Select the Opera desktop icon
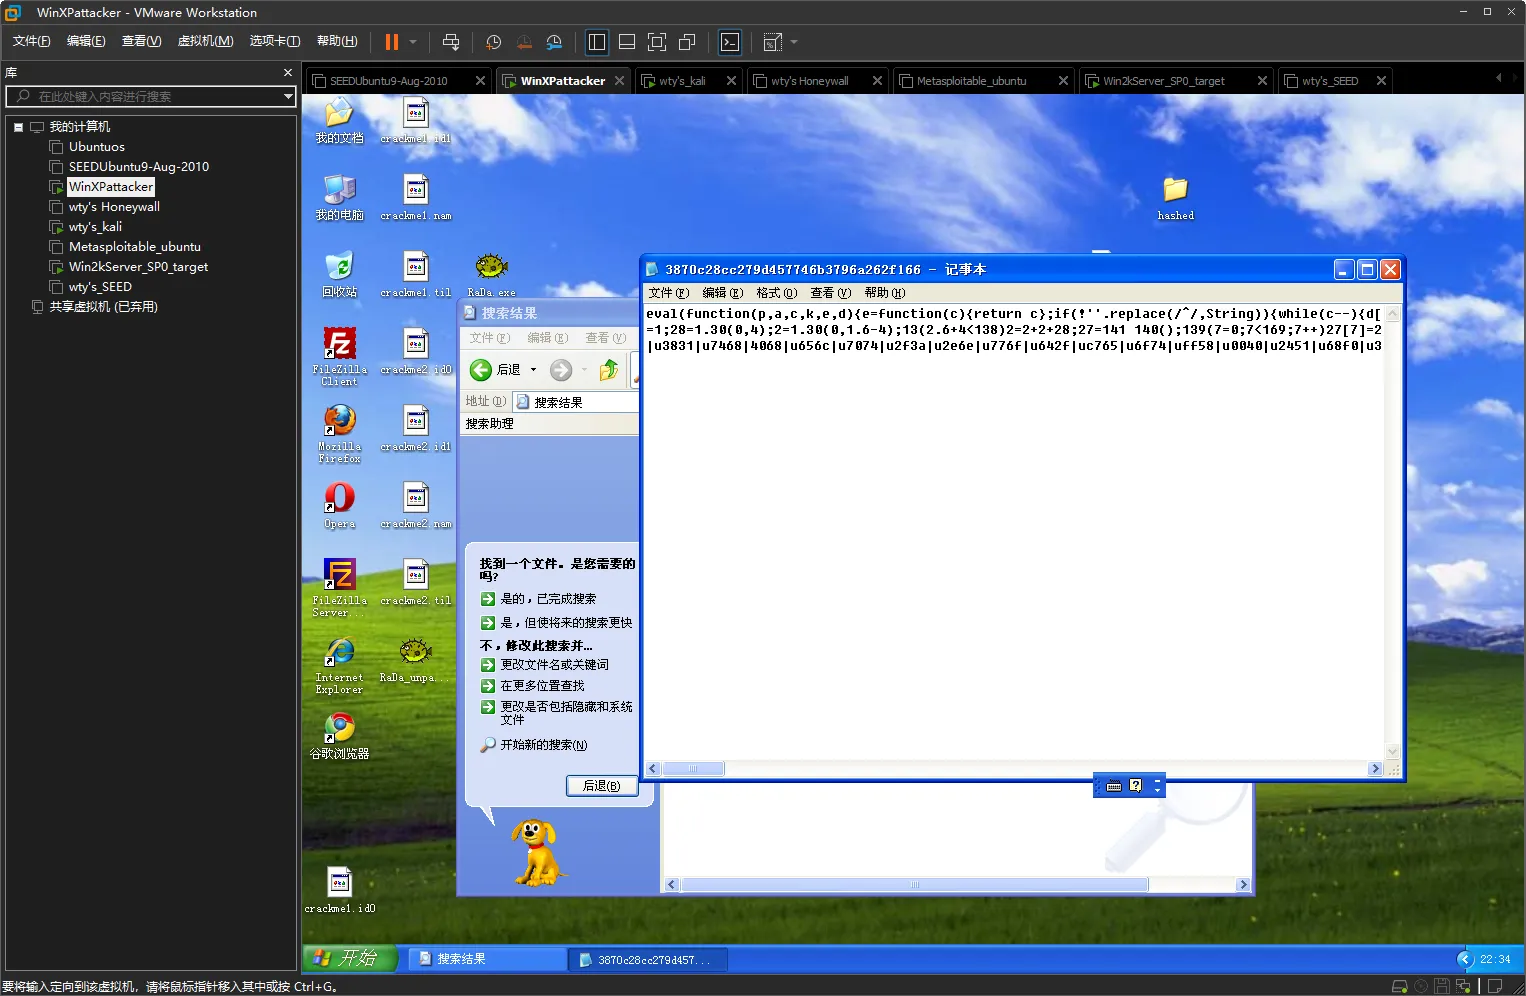 click(x=339, y=505)
